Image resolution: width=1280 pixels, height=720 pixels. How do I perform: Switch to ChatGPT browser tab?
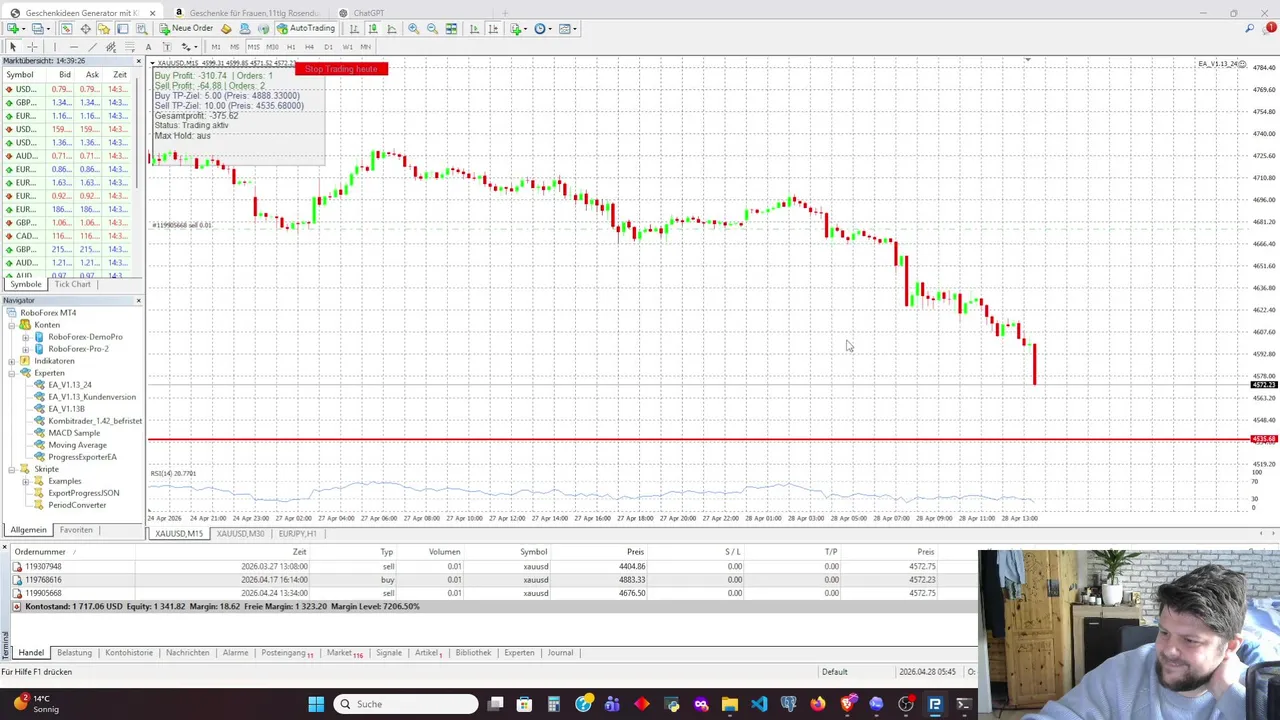tap(368, 13)
